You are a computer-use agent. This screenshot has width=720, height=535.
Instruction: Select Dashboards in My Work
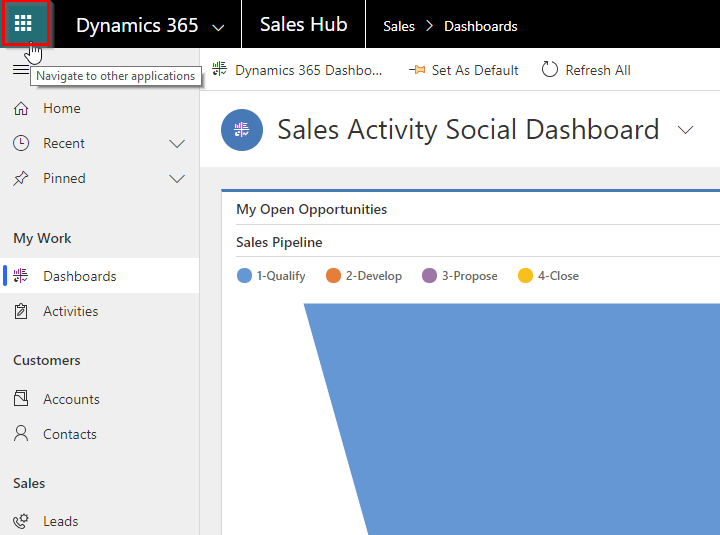coord(100,276)
